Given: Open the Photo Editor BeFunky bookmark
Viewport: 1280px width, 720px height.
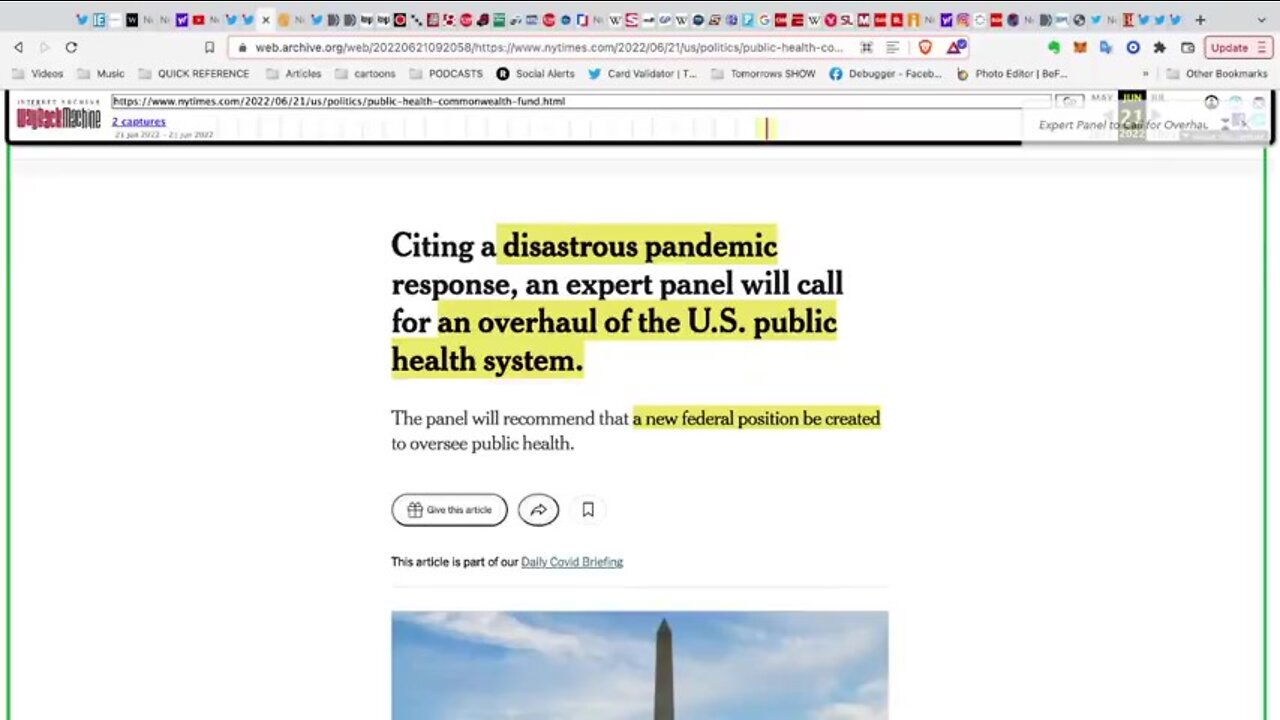Looking at the screenshot, I should tap(1012, 74).
